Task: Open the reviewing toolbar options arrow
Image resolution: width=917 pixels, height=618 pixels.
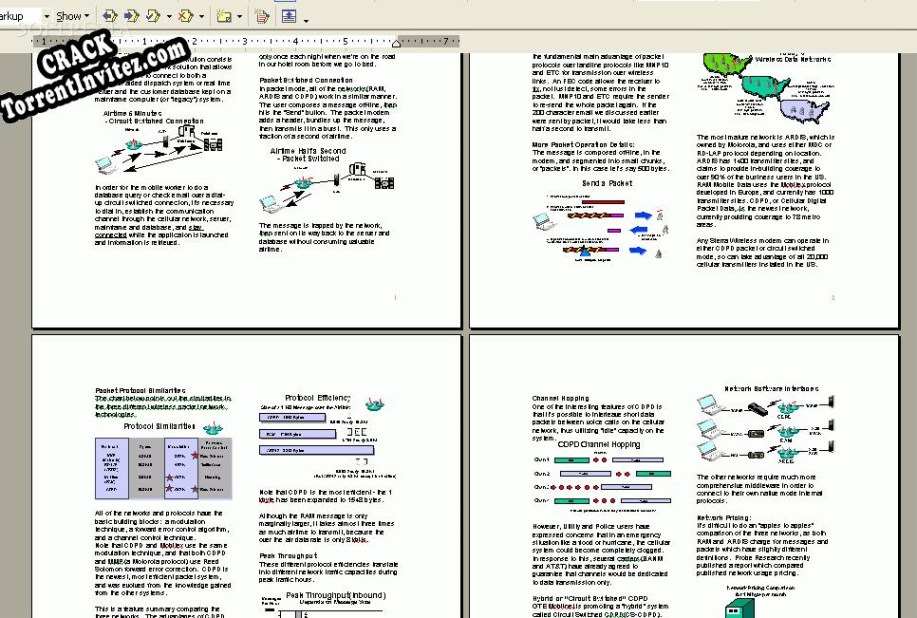Action: [306, 20]
